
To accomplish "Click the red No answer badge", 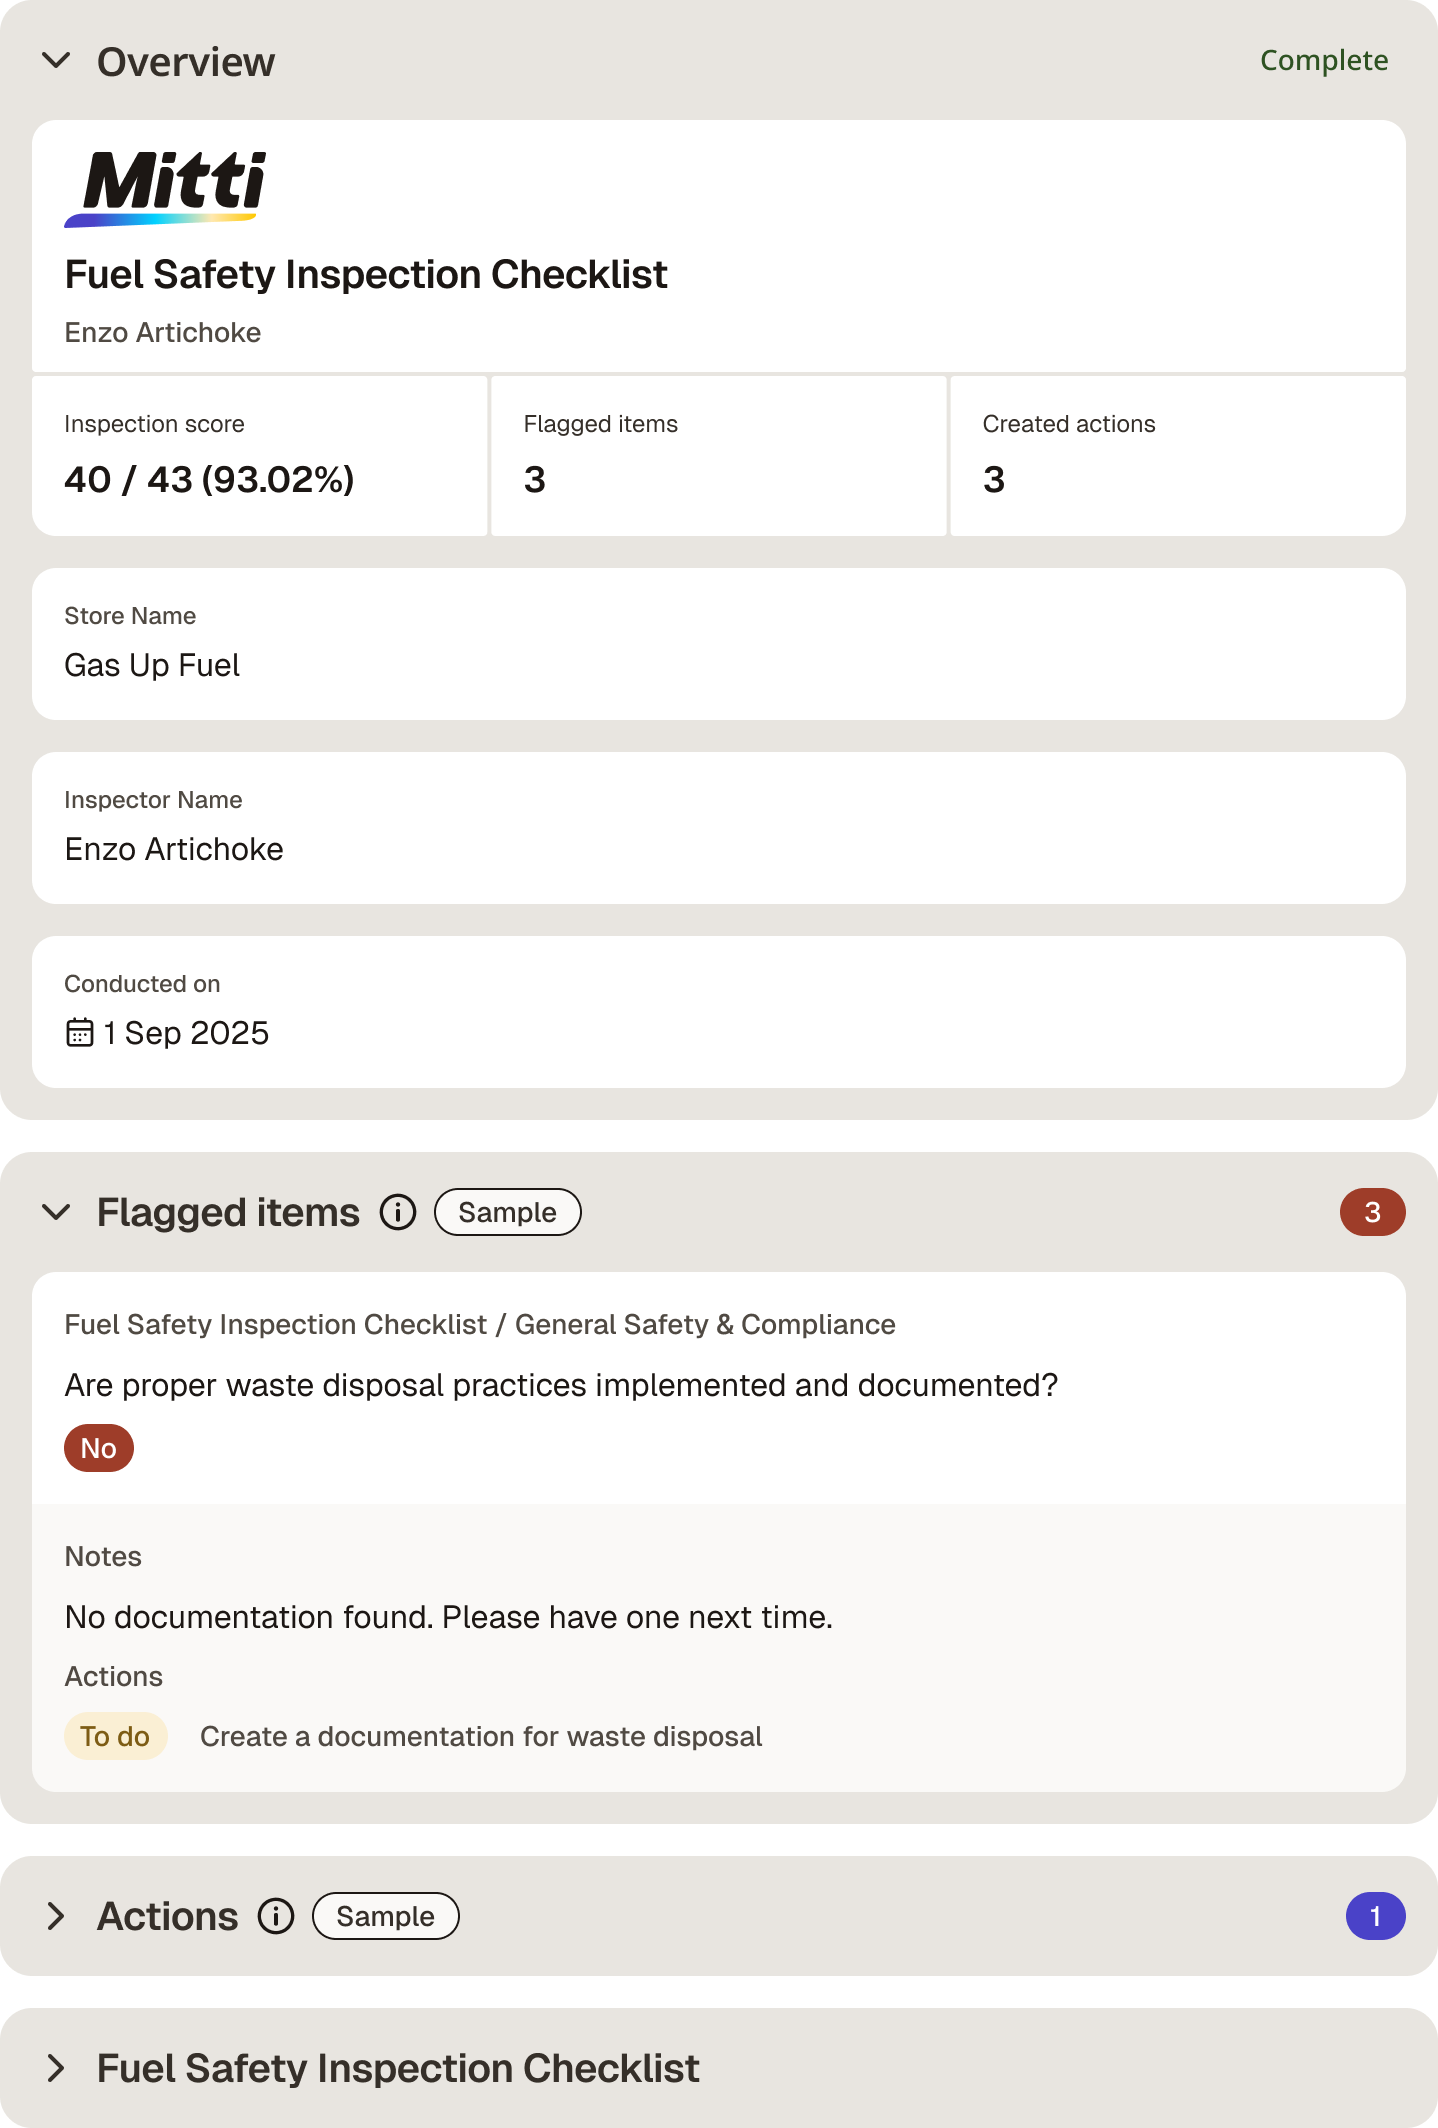I will pyautogui.click(x=99, y=1448).
